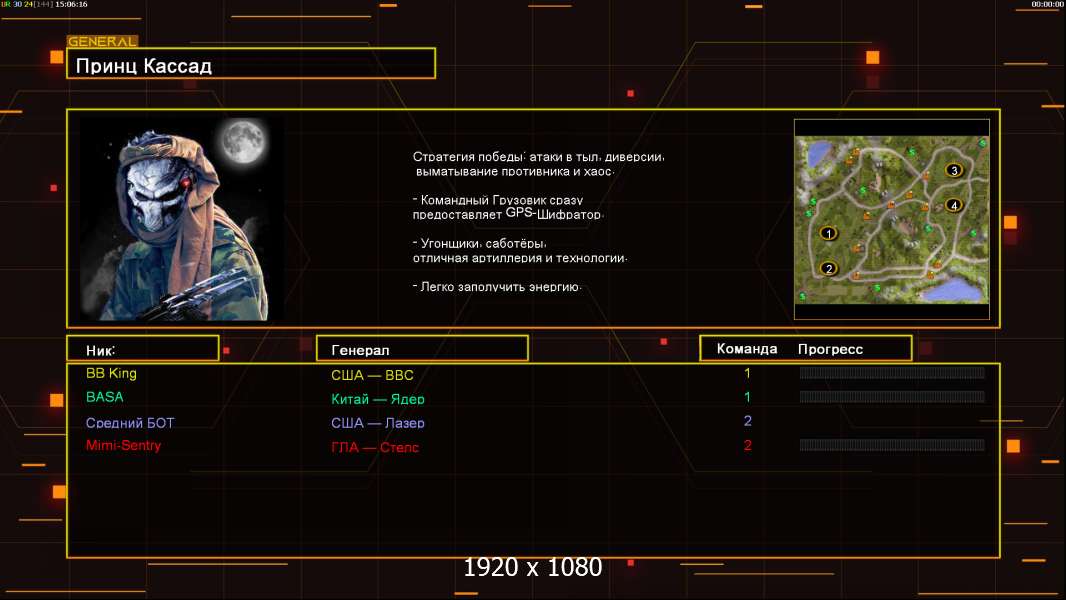Click start position marker 2 on the map

click(828, 268)
